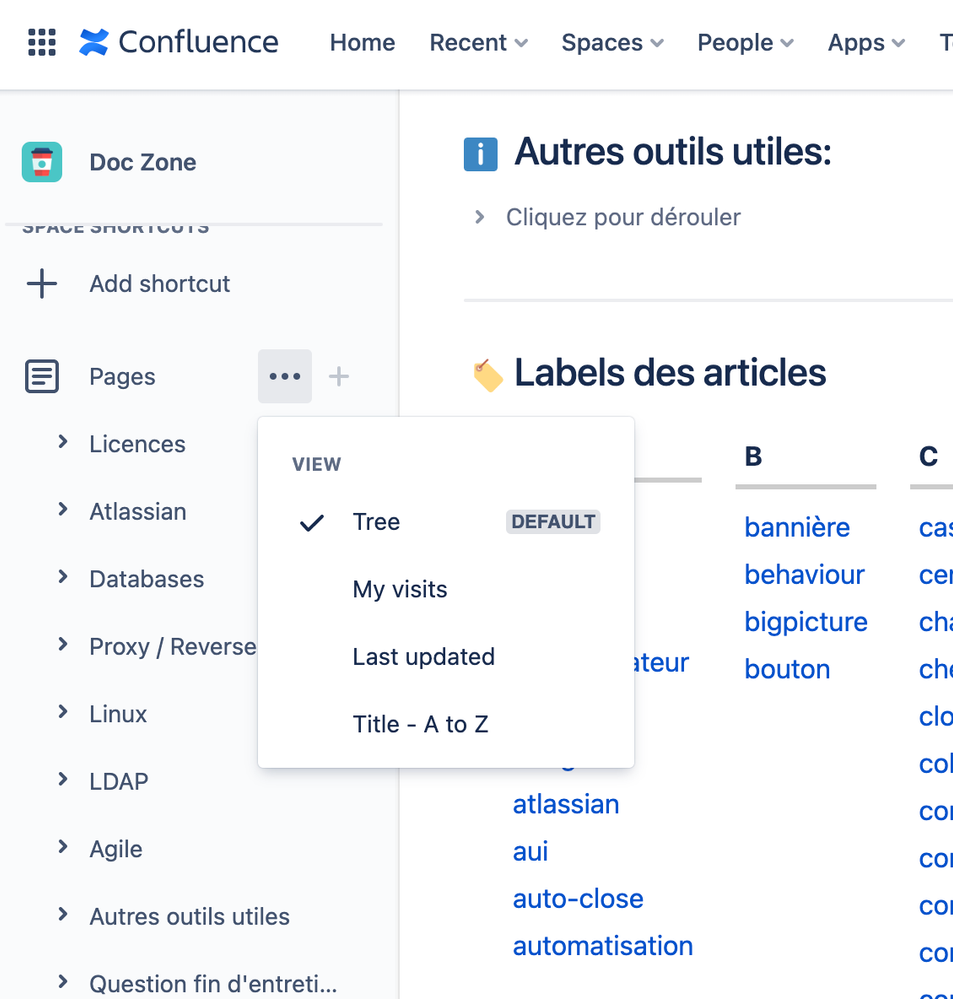
Task: Click the Pages document icon
Action: pos(42,376)
